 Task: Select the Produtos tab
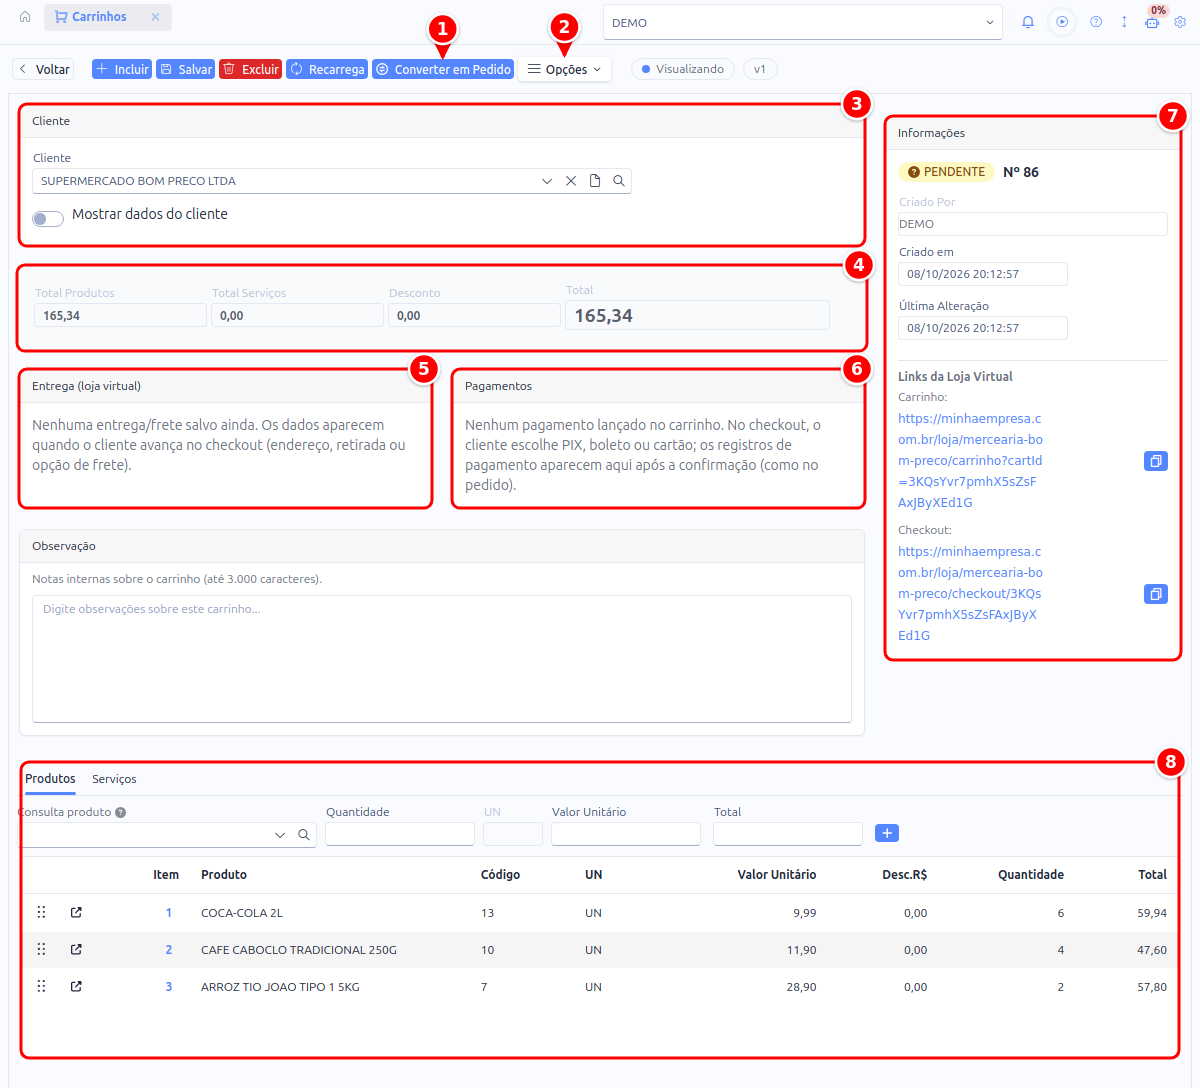50,779
